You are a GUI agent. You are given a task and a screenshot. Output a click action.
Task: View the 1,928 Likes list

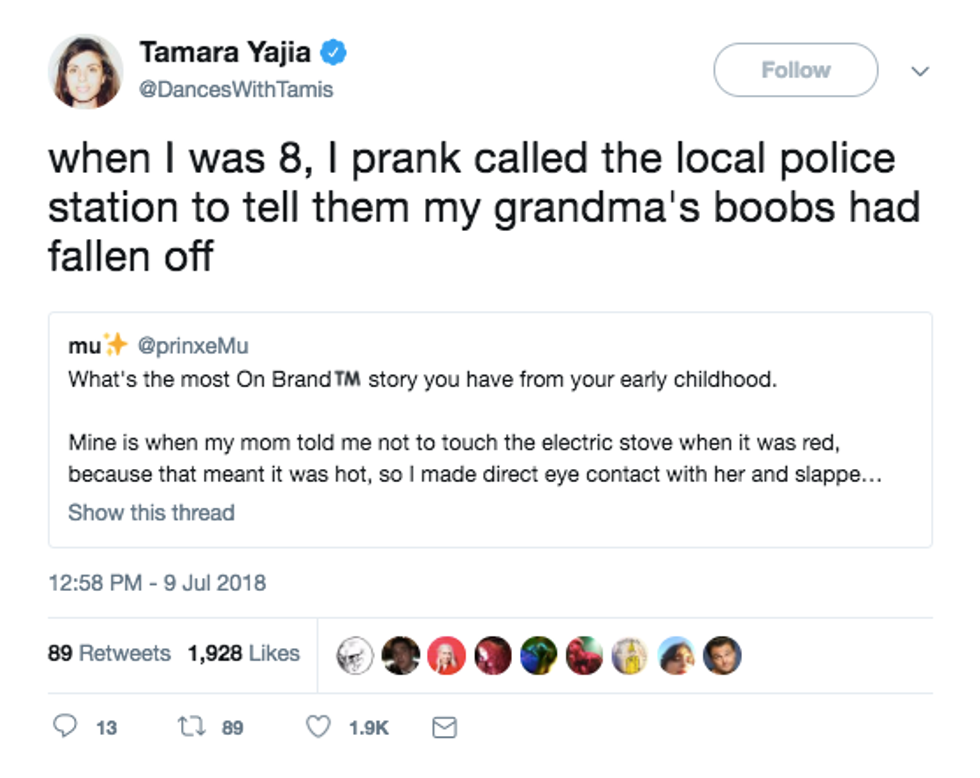pyautogui.click(x=243, y=653)
